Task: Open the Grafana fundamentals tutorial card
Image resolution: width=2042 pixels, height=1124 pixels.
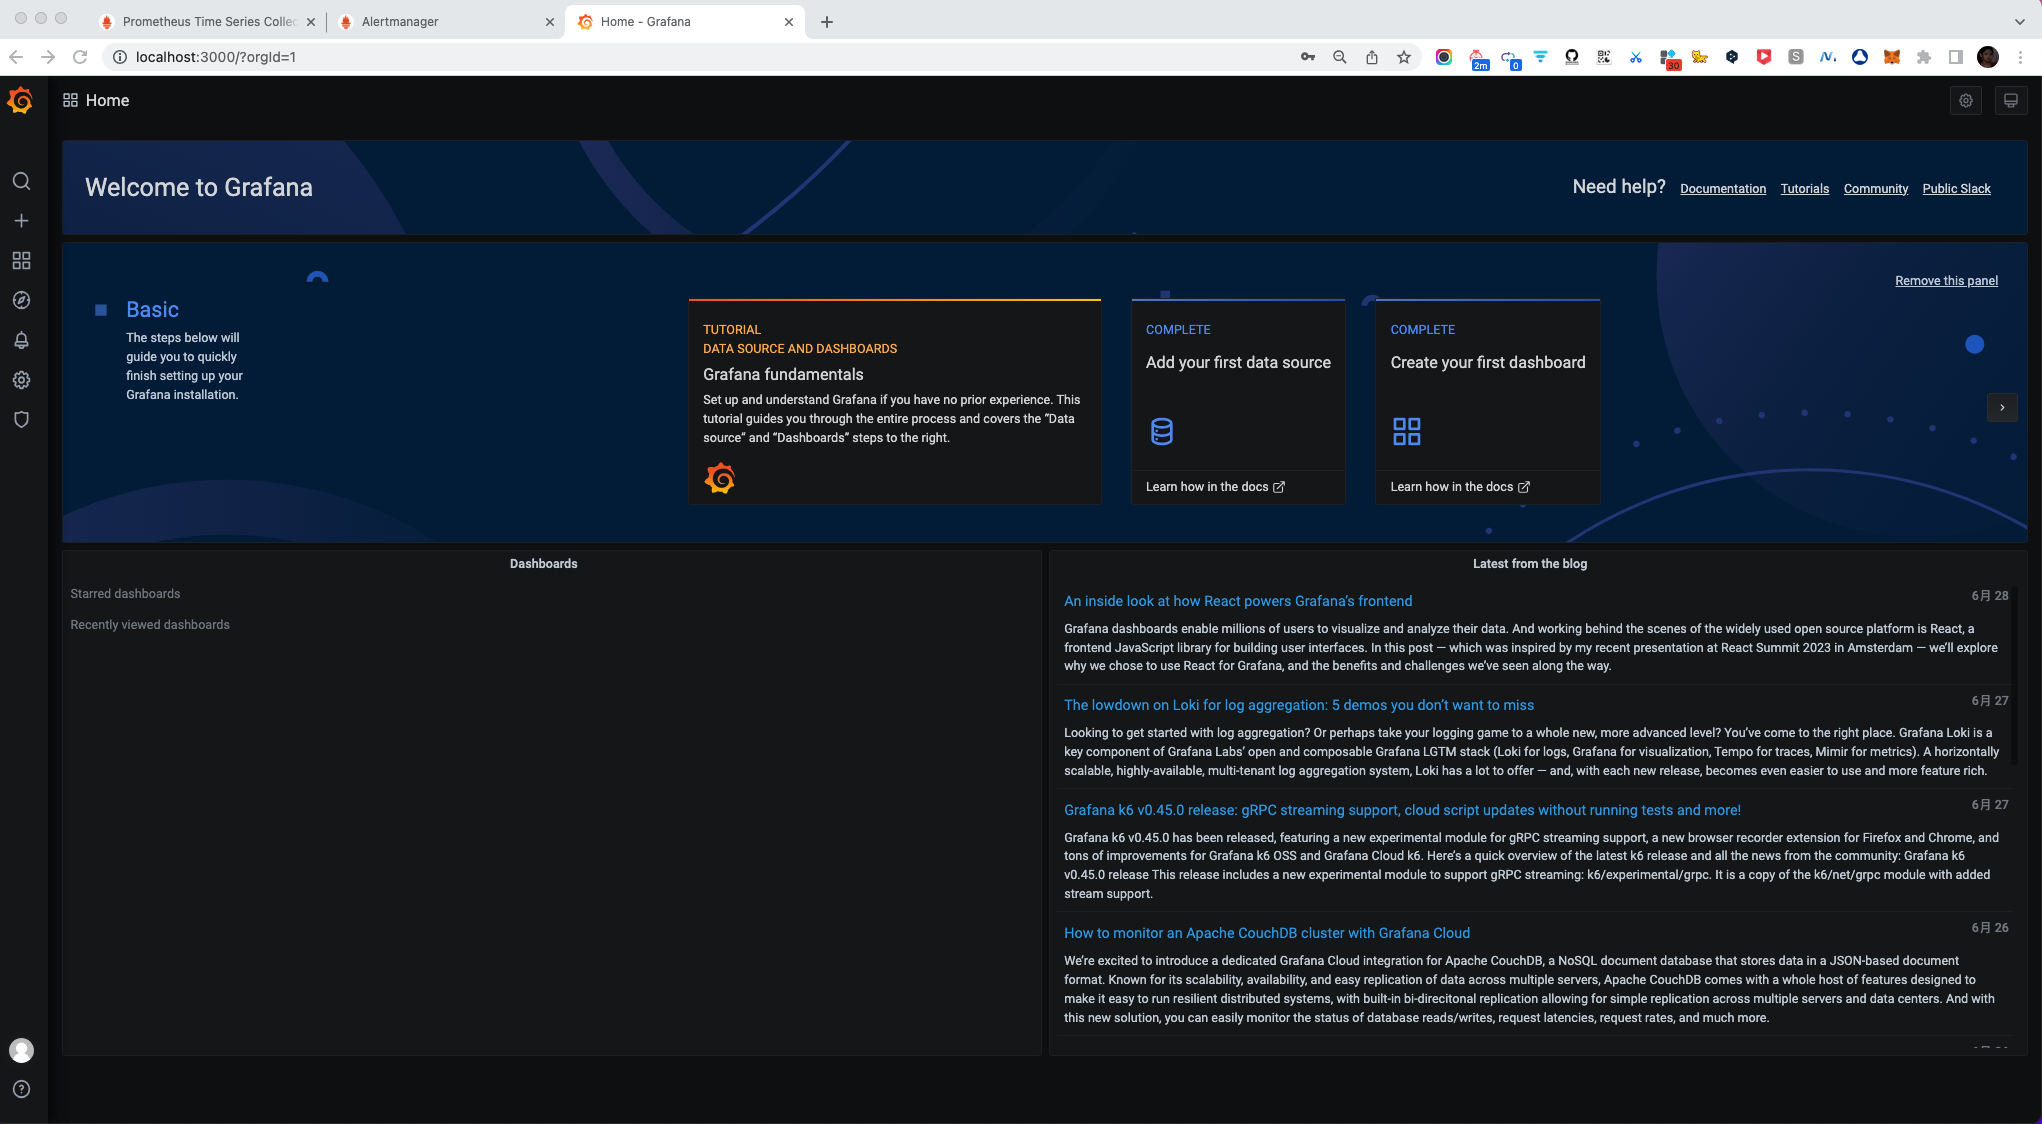Action: (x=894, y=402)
